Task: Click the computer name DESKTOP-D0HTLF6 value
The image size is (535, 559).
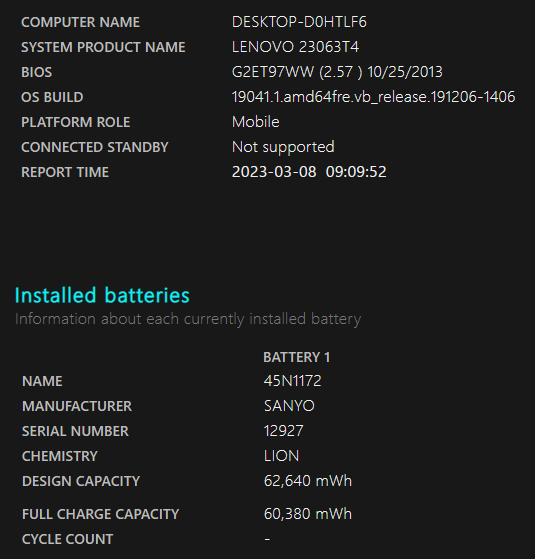Action: coord(299,22)
